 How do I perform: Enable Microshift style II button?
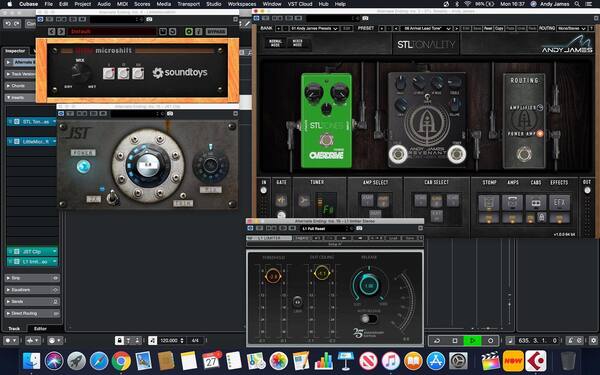[123, 73]
